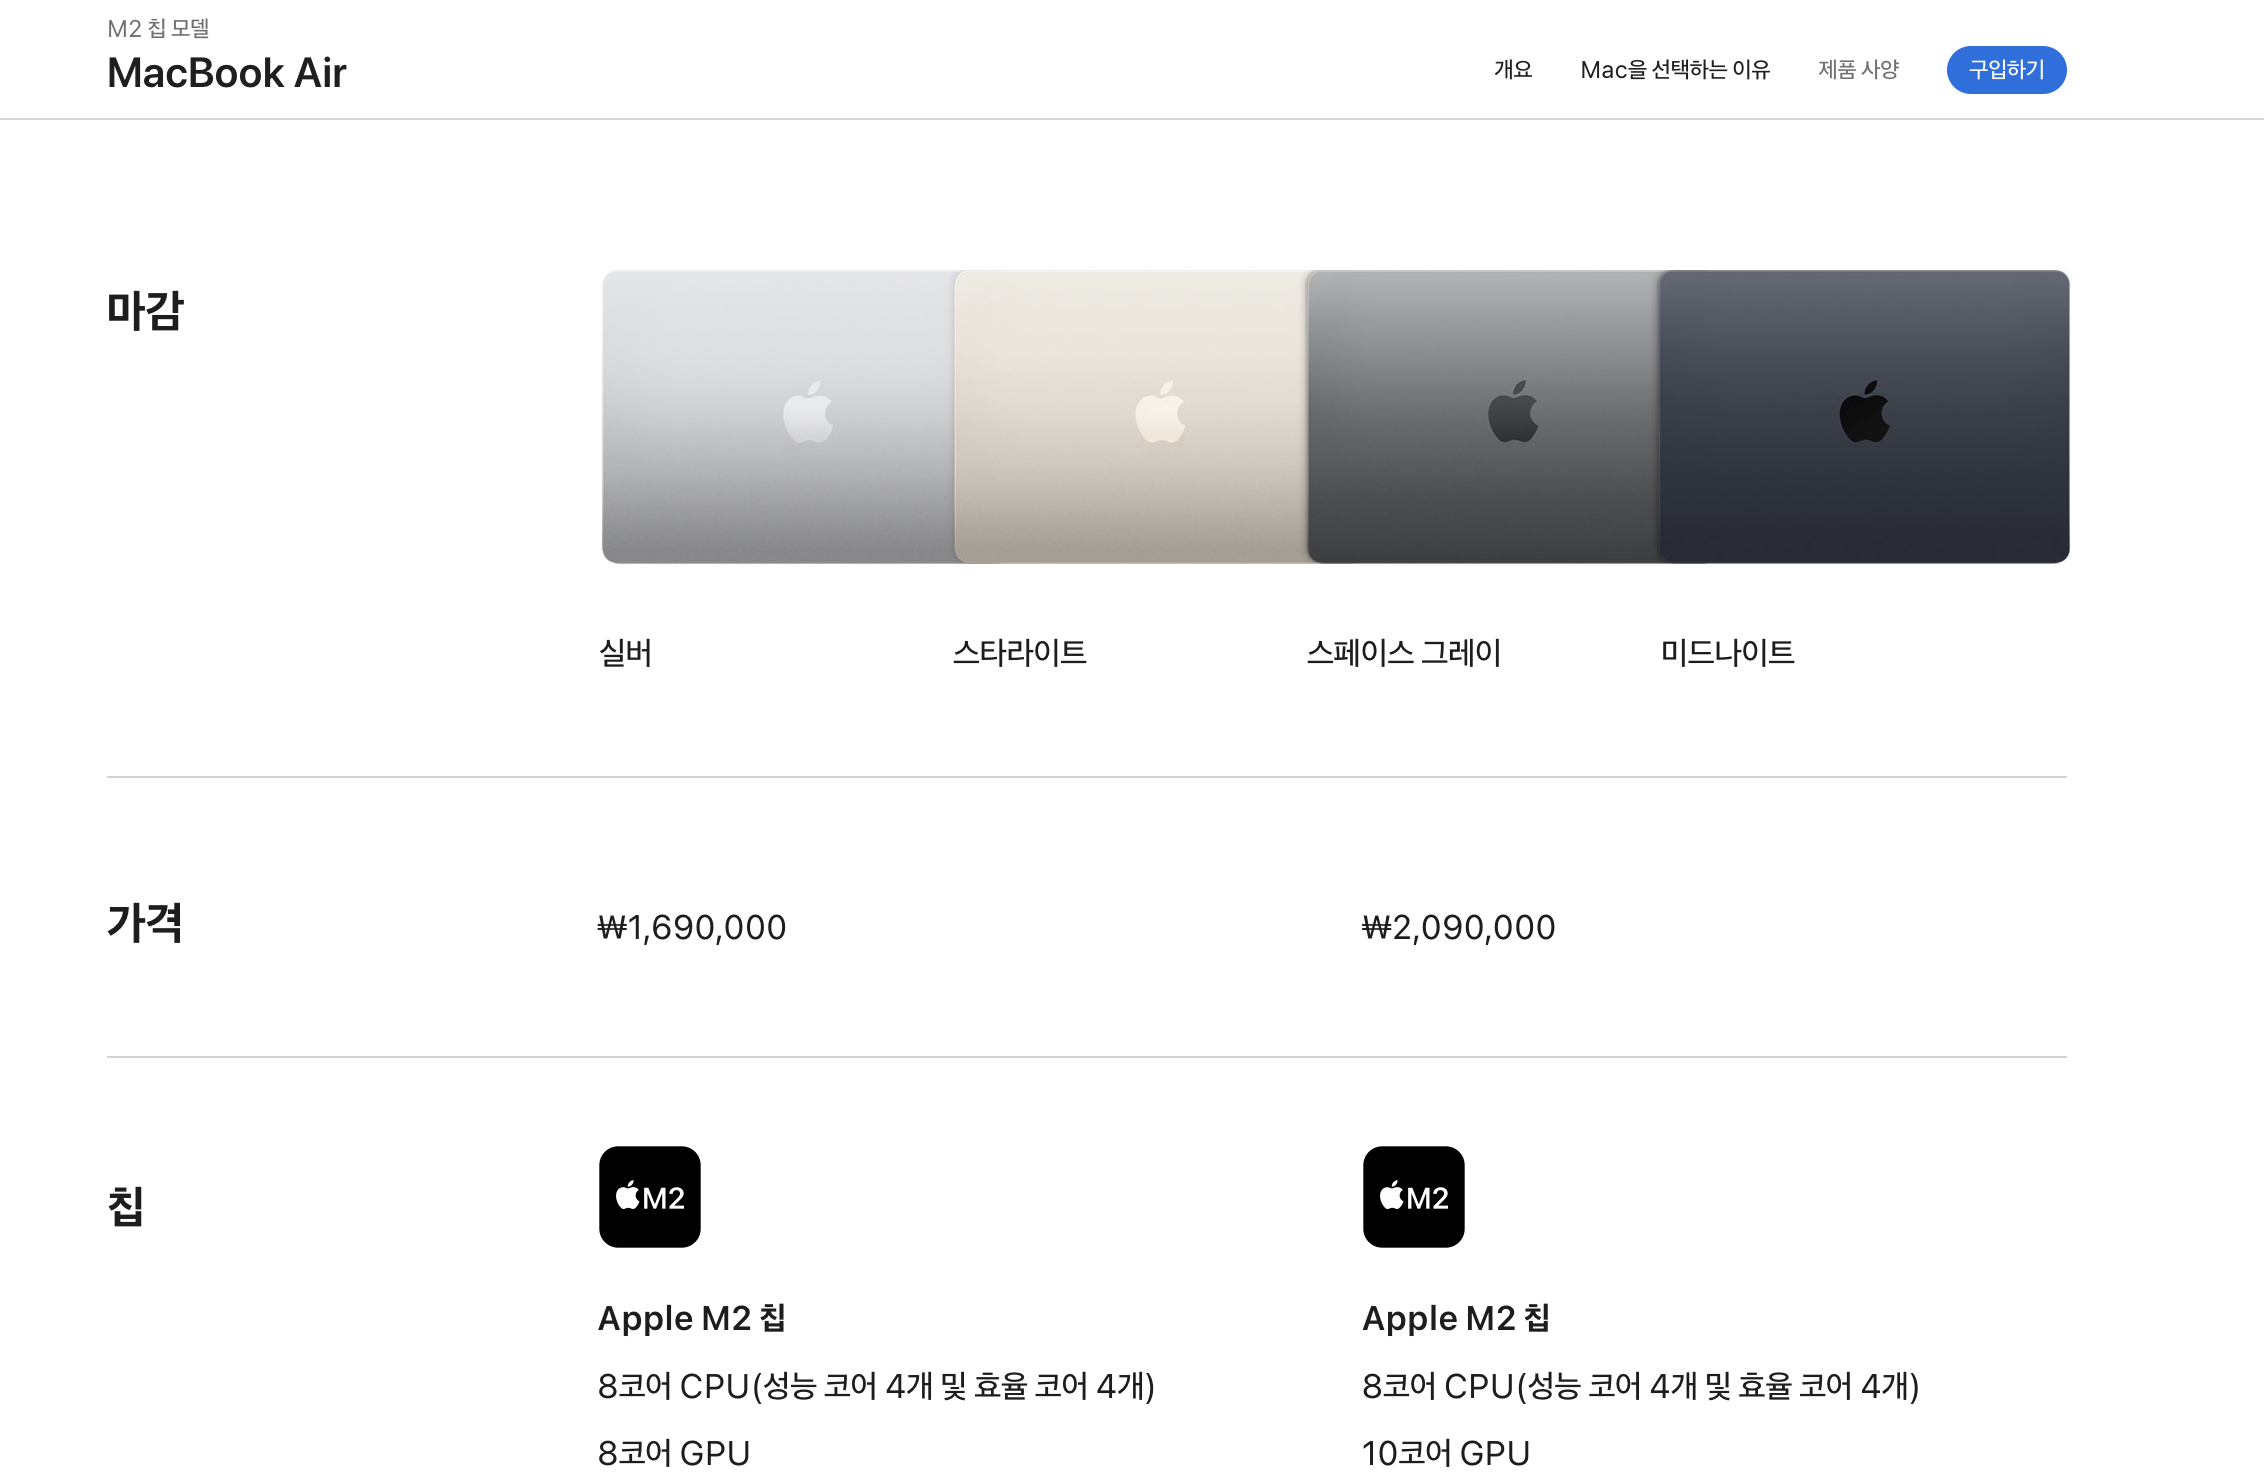The height and width of the screenshot is (1482, 2264).
Task: Click Apple logo on Starlight MacBook
Action: click(1160, 412)
